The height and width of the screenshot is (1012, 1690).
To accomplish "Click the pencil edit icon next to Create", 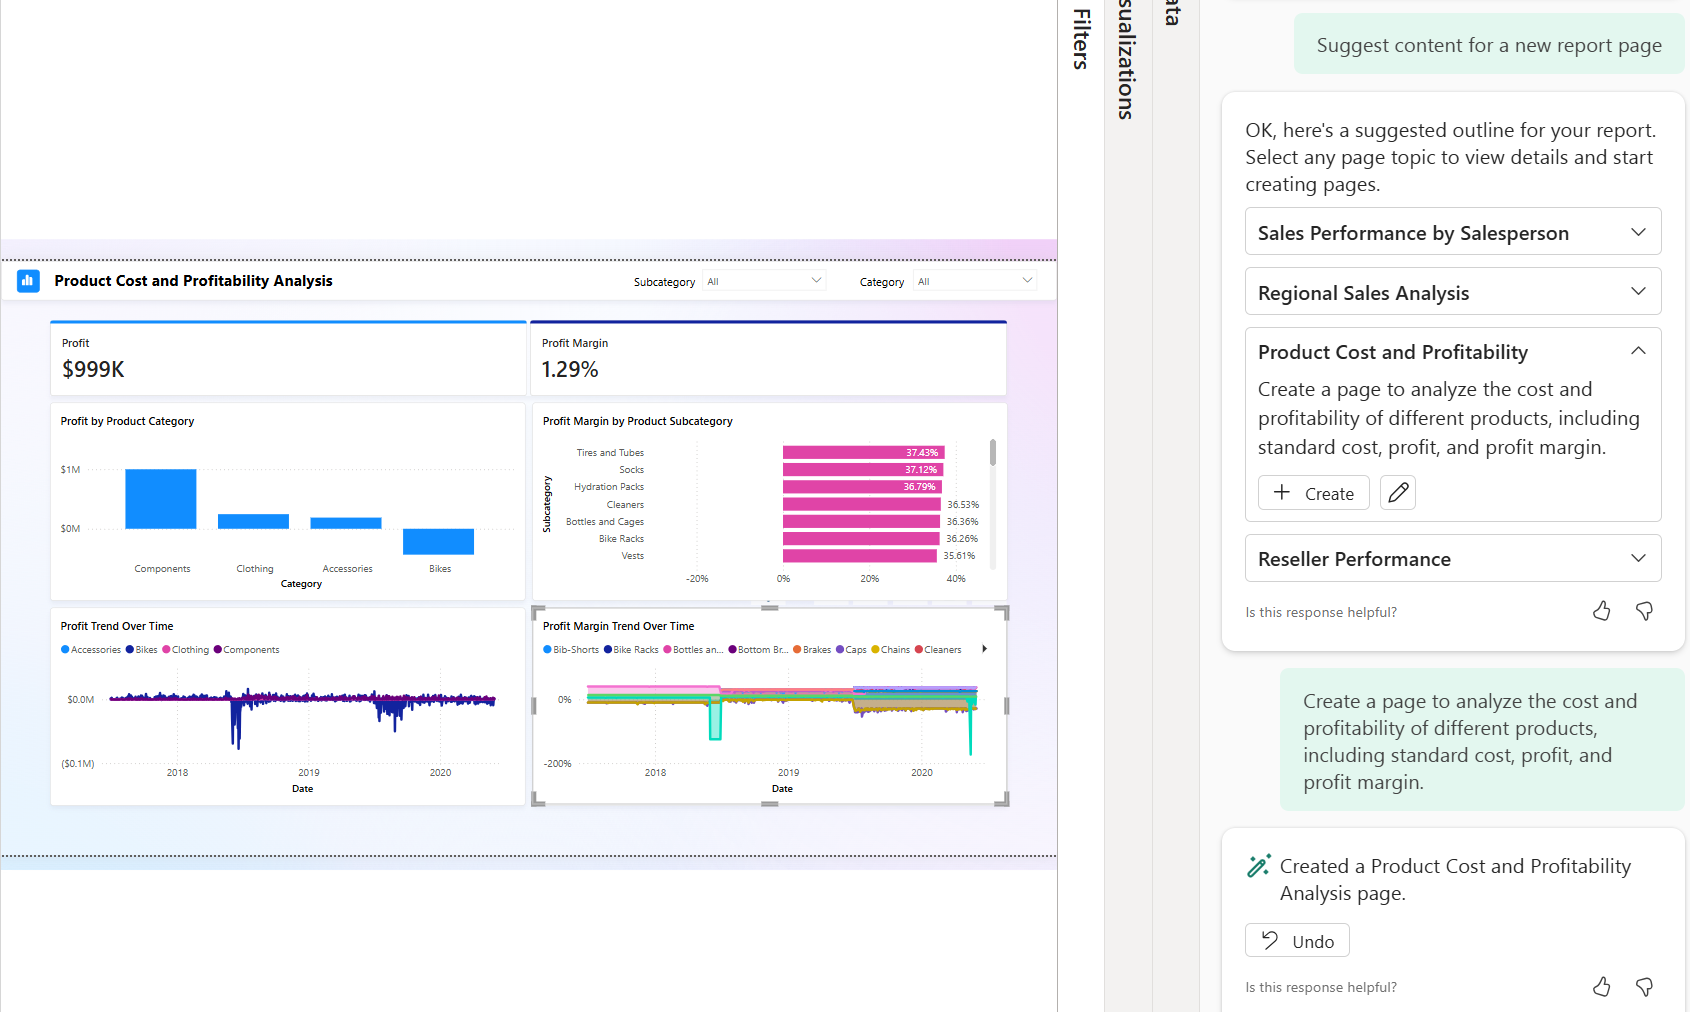I will [1397, 493].
